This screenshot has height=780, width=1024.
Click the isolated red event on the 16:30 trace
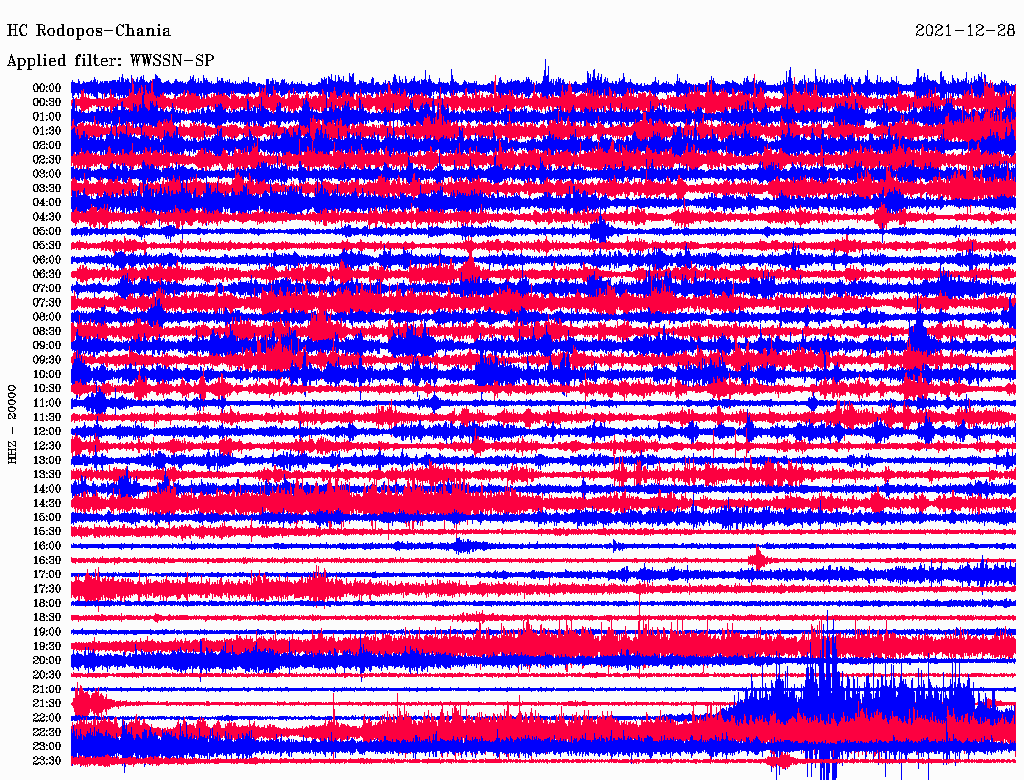pyautogui.click(x=758, y=559)
